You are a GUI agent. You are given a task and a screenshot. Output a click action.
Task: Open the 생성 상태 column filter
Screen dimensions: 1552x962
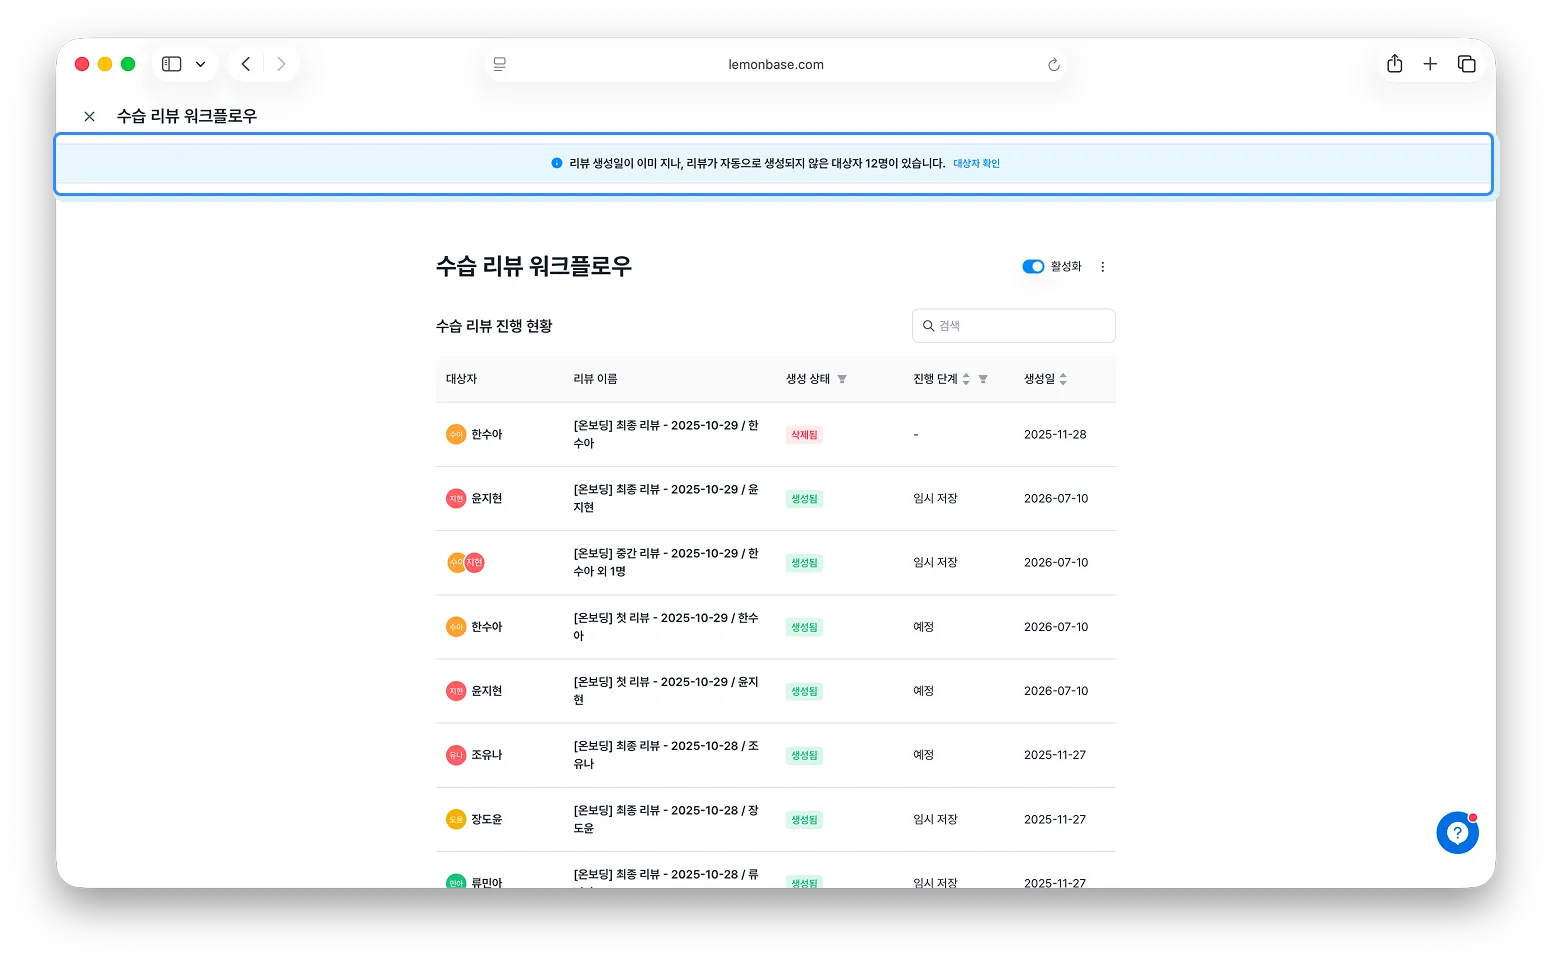click(x=842, y=379)
